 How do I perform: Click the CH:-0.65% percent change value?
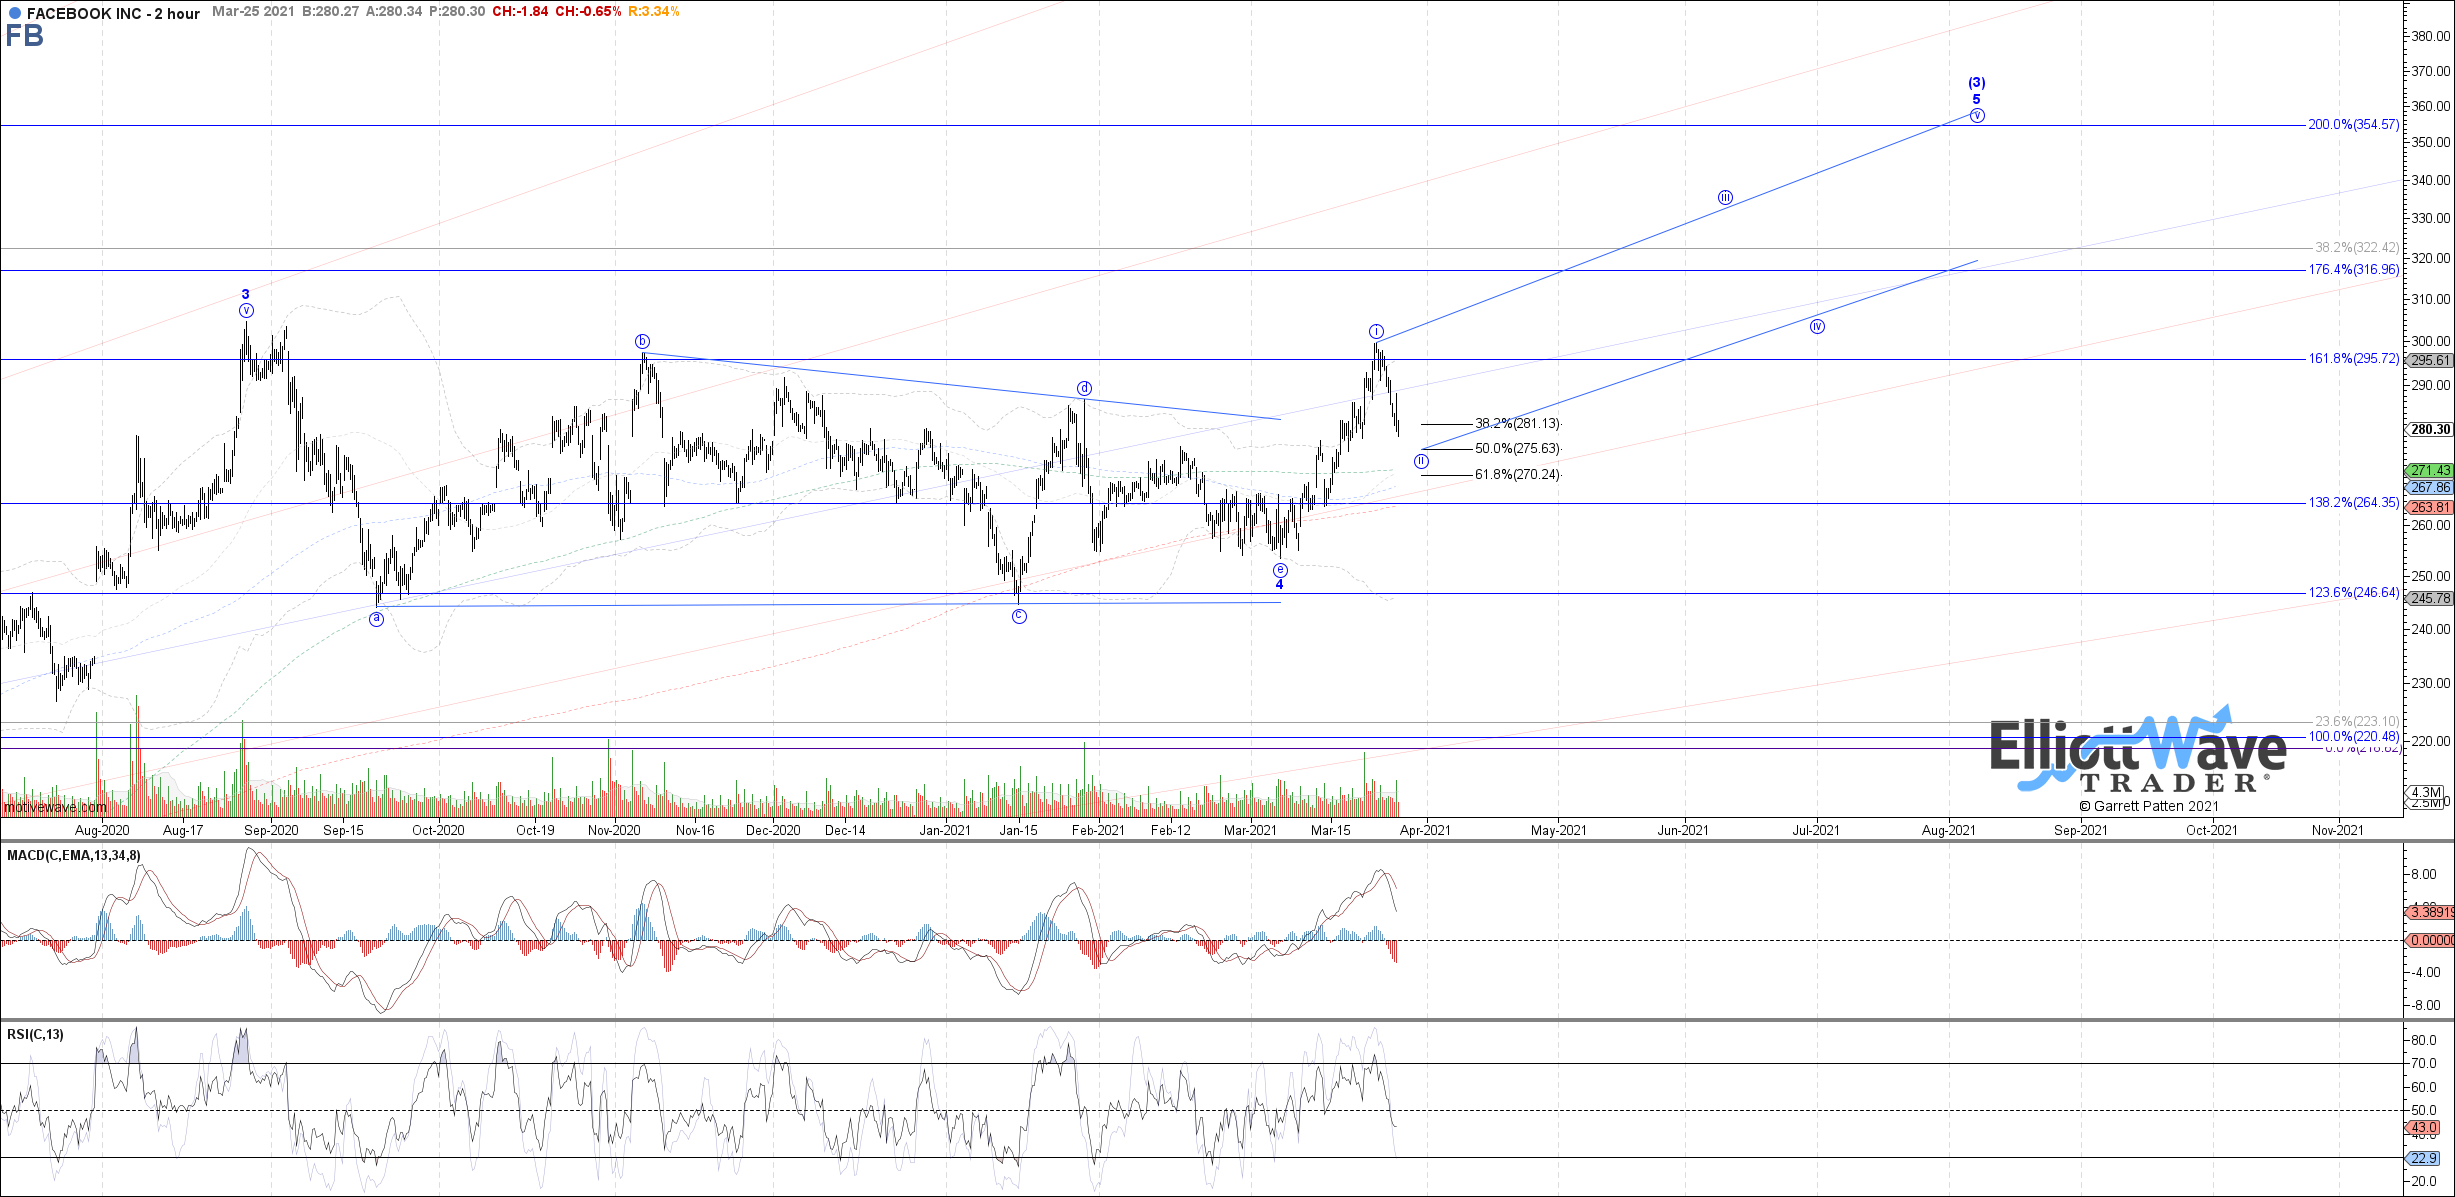coord(588,12)
